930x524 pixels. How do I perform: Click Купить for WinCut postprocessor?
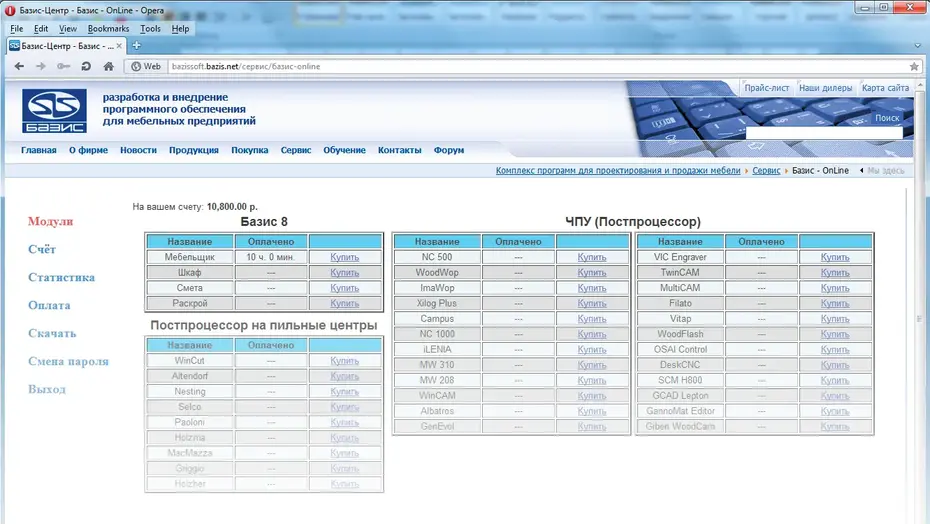345,361
